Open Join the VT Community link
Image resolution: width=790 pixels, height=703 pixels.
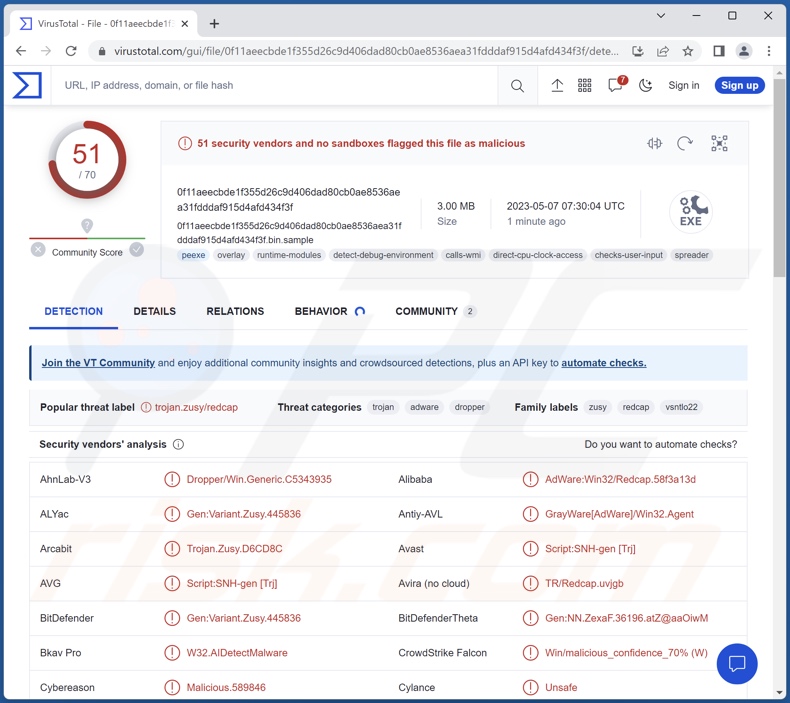point(98,363)
